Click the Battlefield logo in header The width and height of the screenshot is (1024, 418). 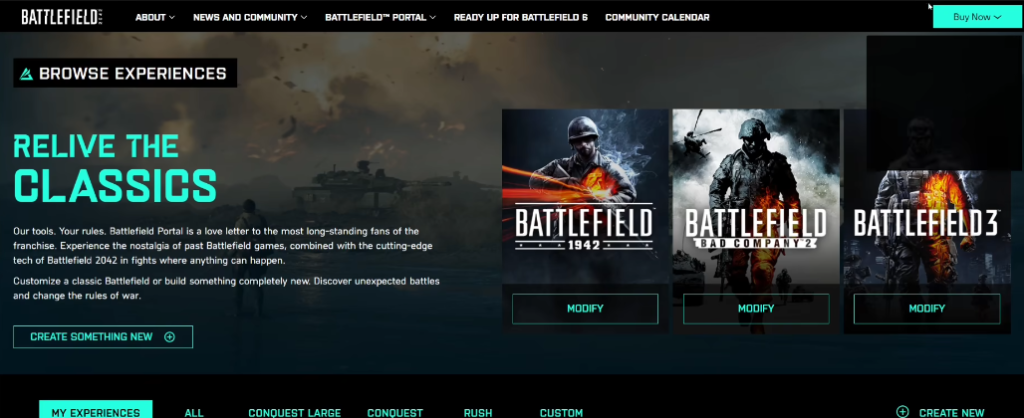click(62, 17)
